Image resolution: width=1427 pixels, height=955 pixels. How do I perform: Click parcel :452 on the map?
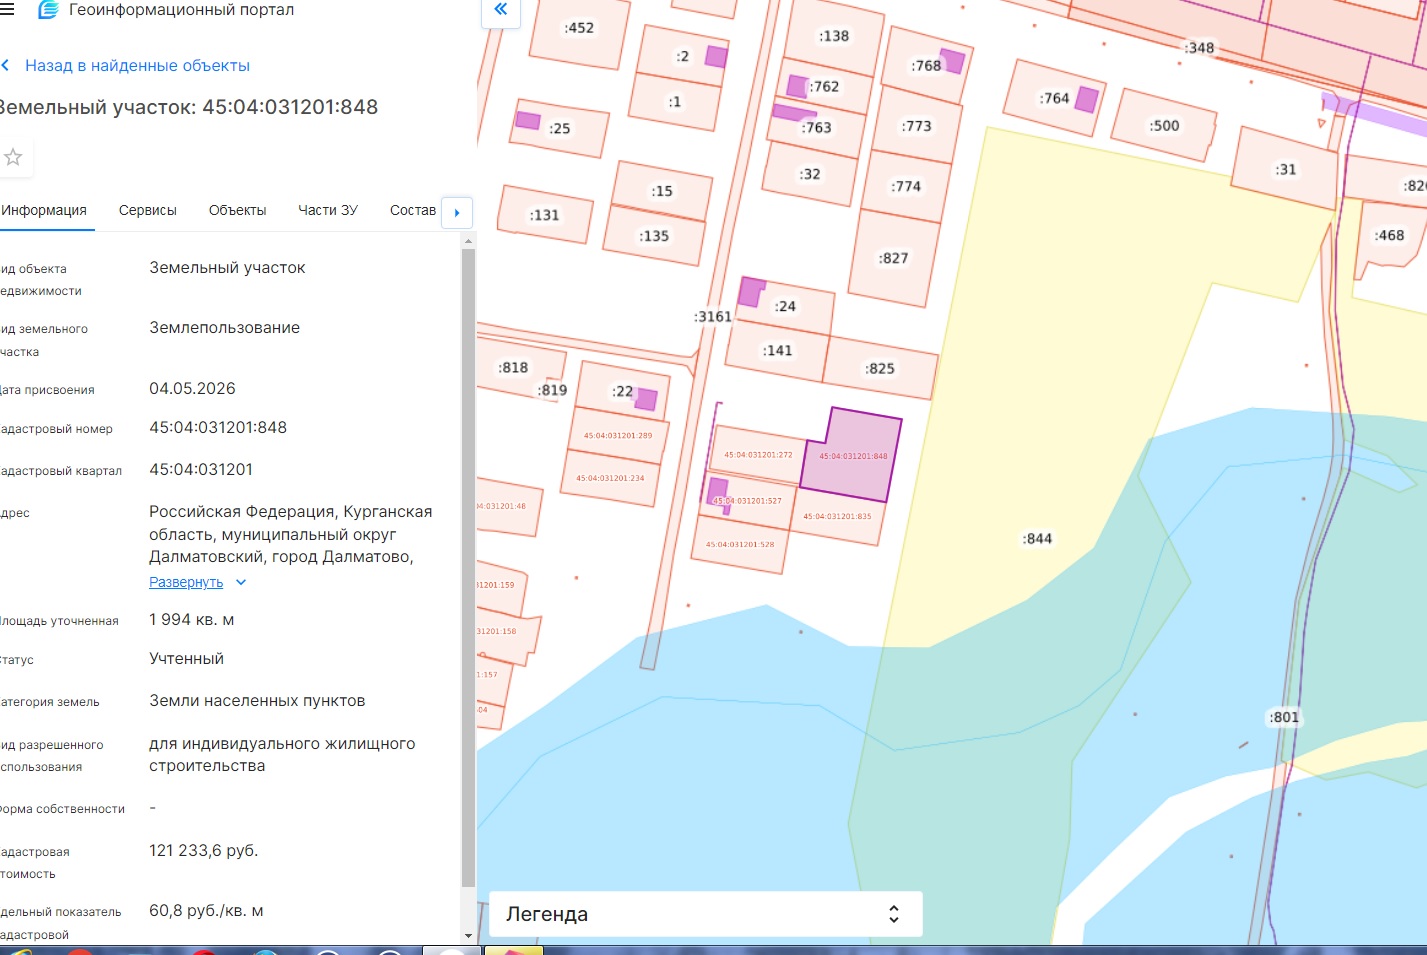(x=579, y=28)
